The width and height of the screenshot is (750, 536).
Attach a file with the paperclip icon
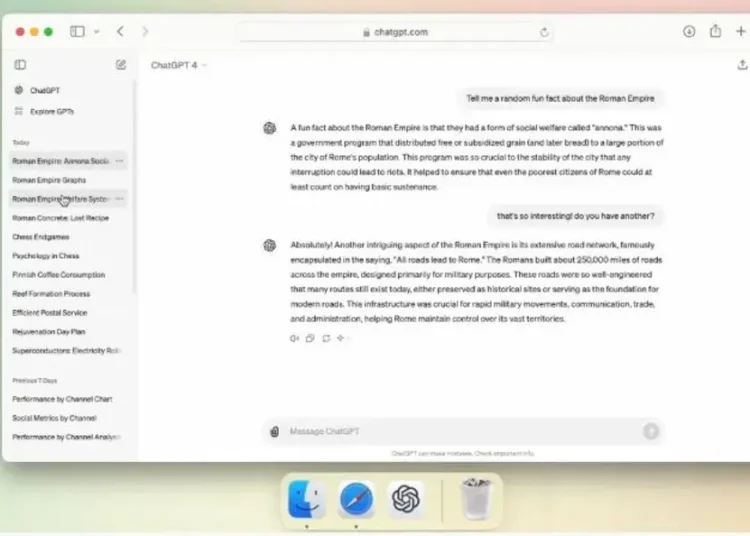coord(275,432)
